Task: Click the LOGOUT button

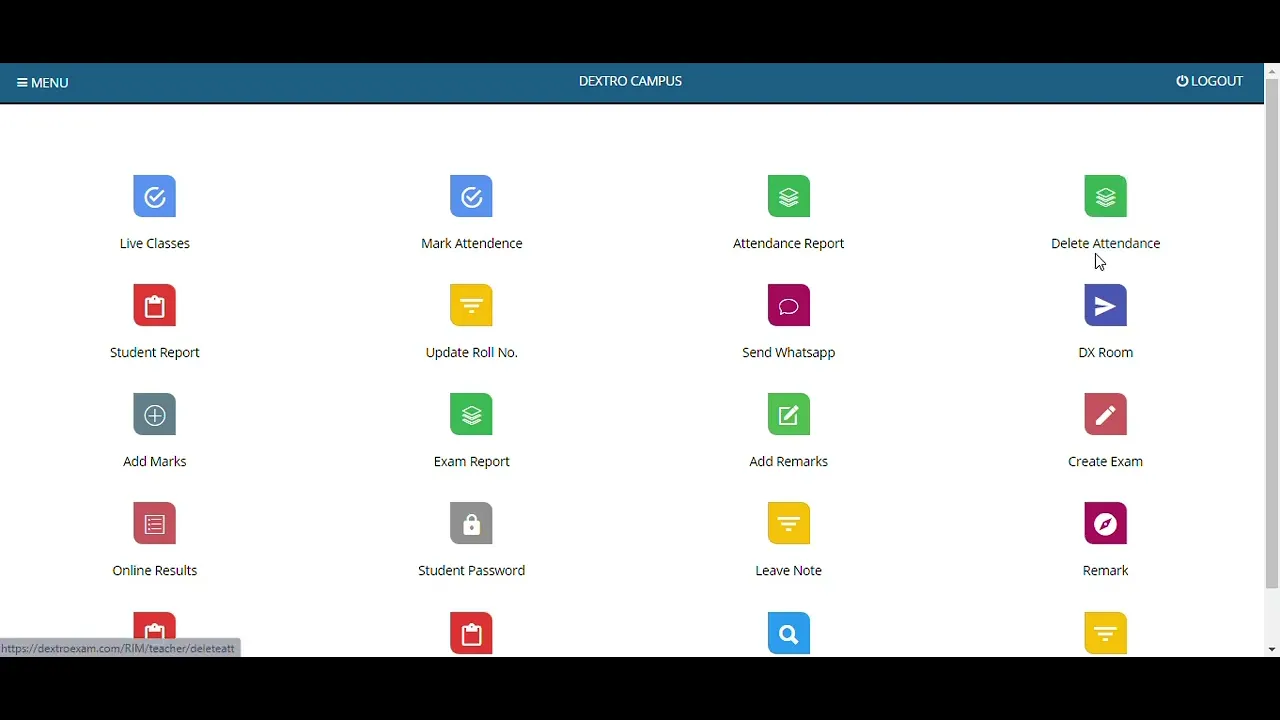Action: pos(1210,81)
